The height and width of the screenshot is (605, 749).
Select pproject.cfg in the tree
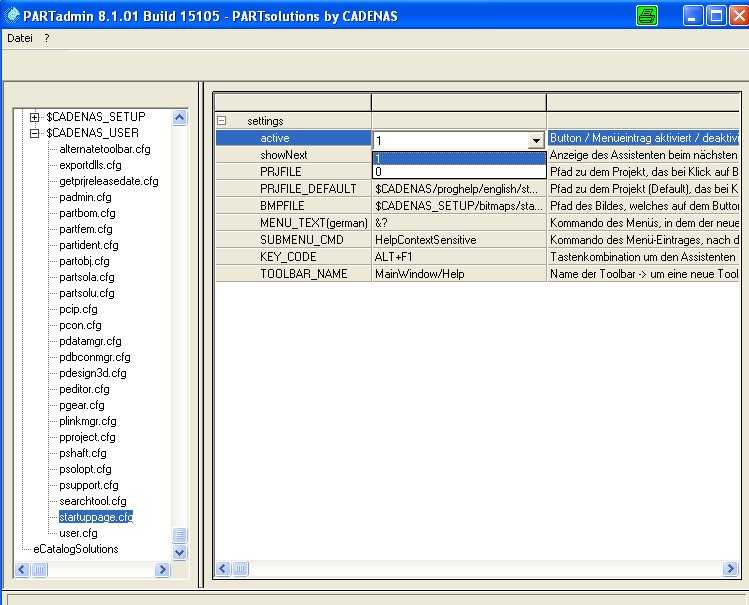[x=87, y=437]
